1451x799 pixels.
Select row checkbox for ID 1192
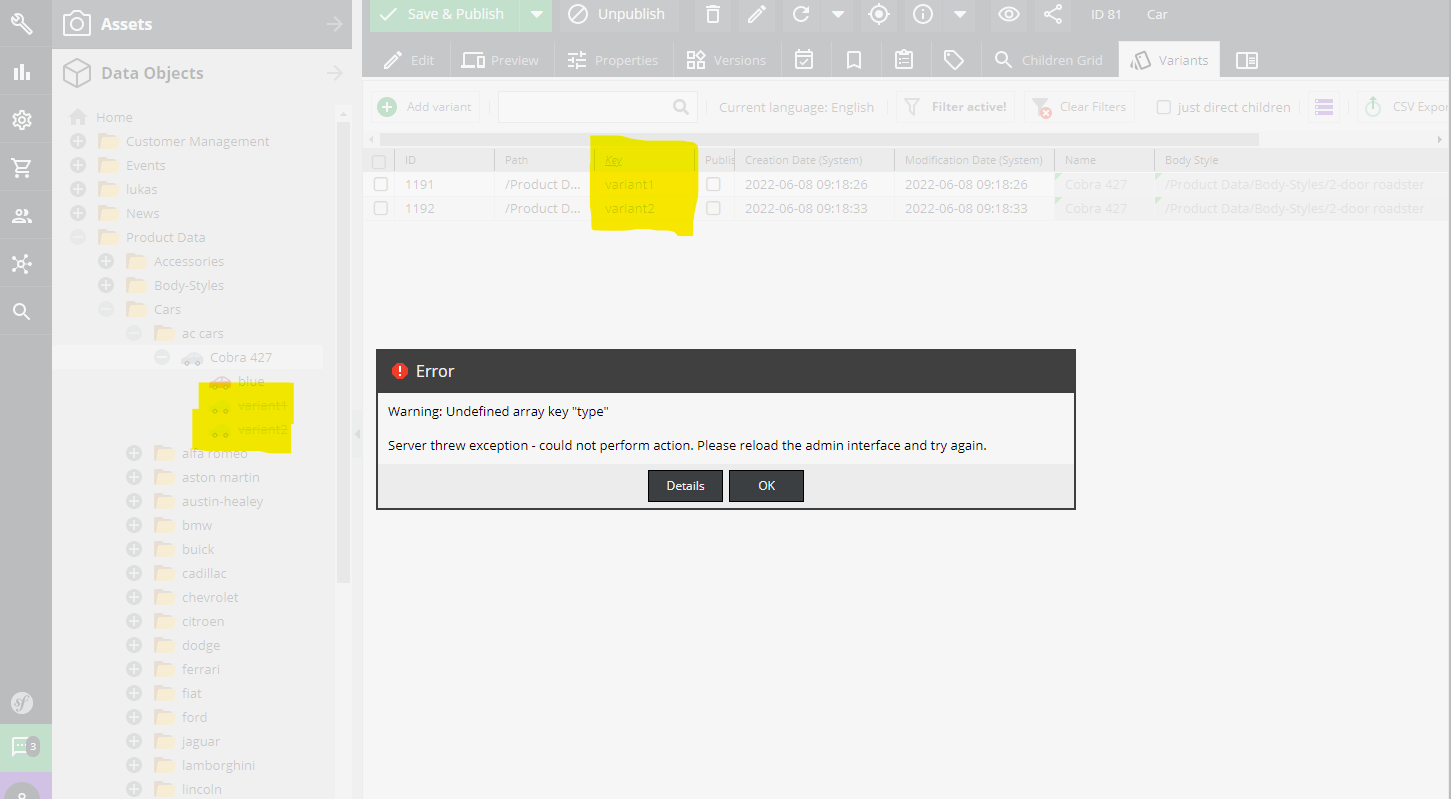click(380, 208)
